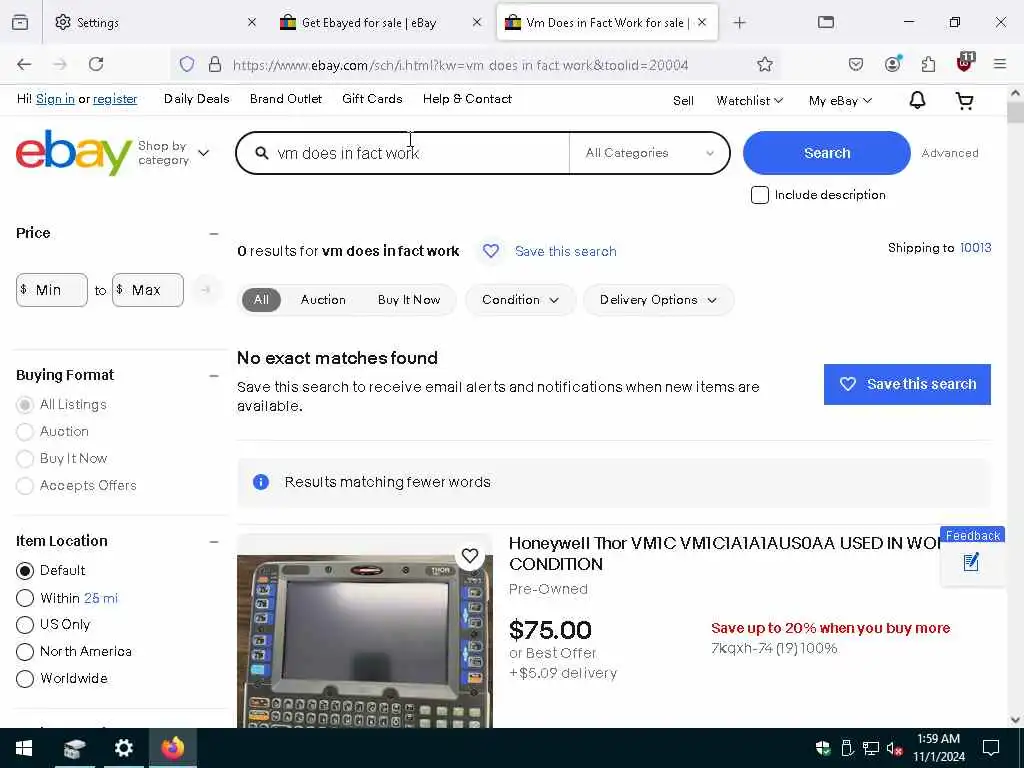Screen dimensions: 1024x768
Task: Open the Watchlist dropdown
Action: pyautogui.click(x=749, y=101)
